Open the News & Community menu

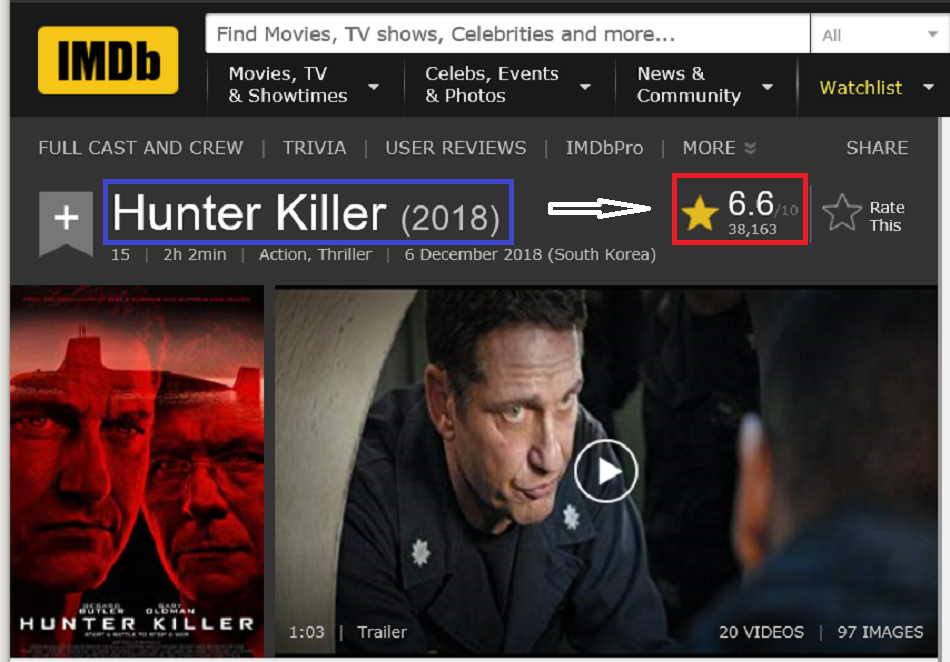(x=706, y=85)
